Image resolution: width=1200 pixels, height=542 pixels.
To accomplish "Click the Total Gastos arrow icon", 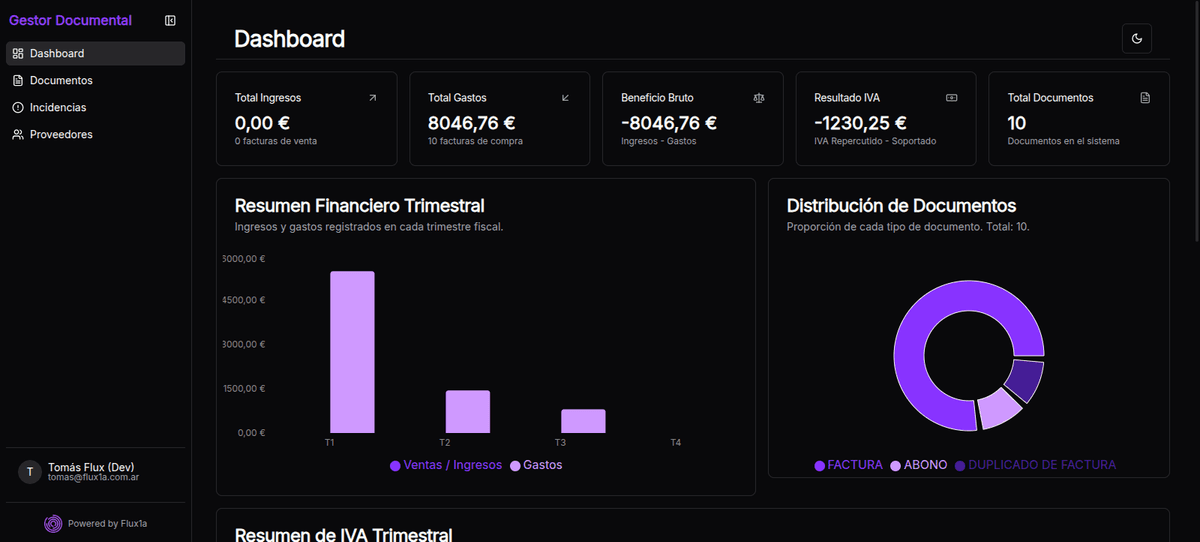I will point(566,98).
